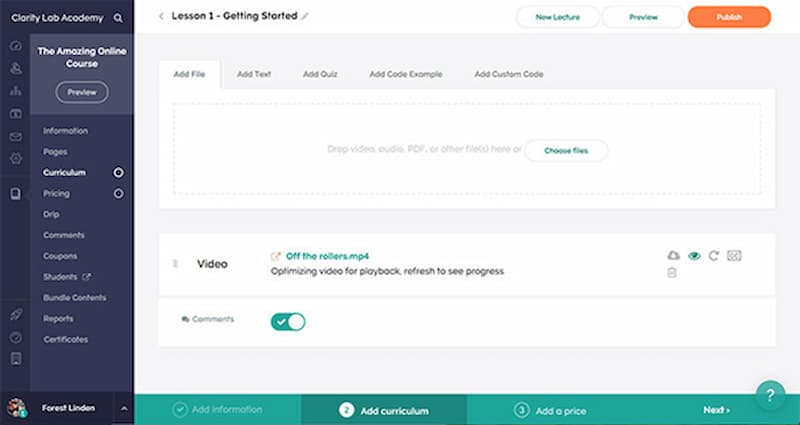
Task: Open Pricing in the course menu
Action: click(56, 193)
